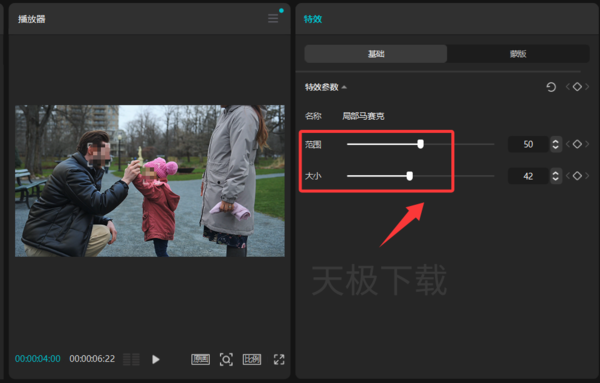The image size is (600, 383).
Task: Click the 范围 value stepper arrows
Action: pyautogui.click(x=556, y=144)
